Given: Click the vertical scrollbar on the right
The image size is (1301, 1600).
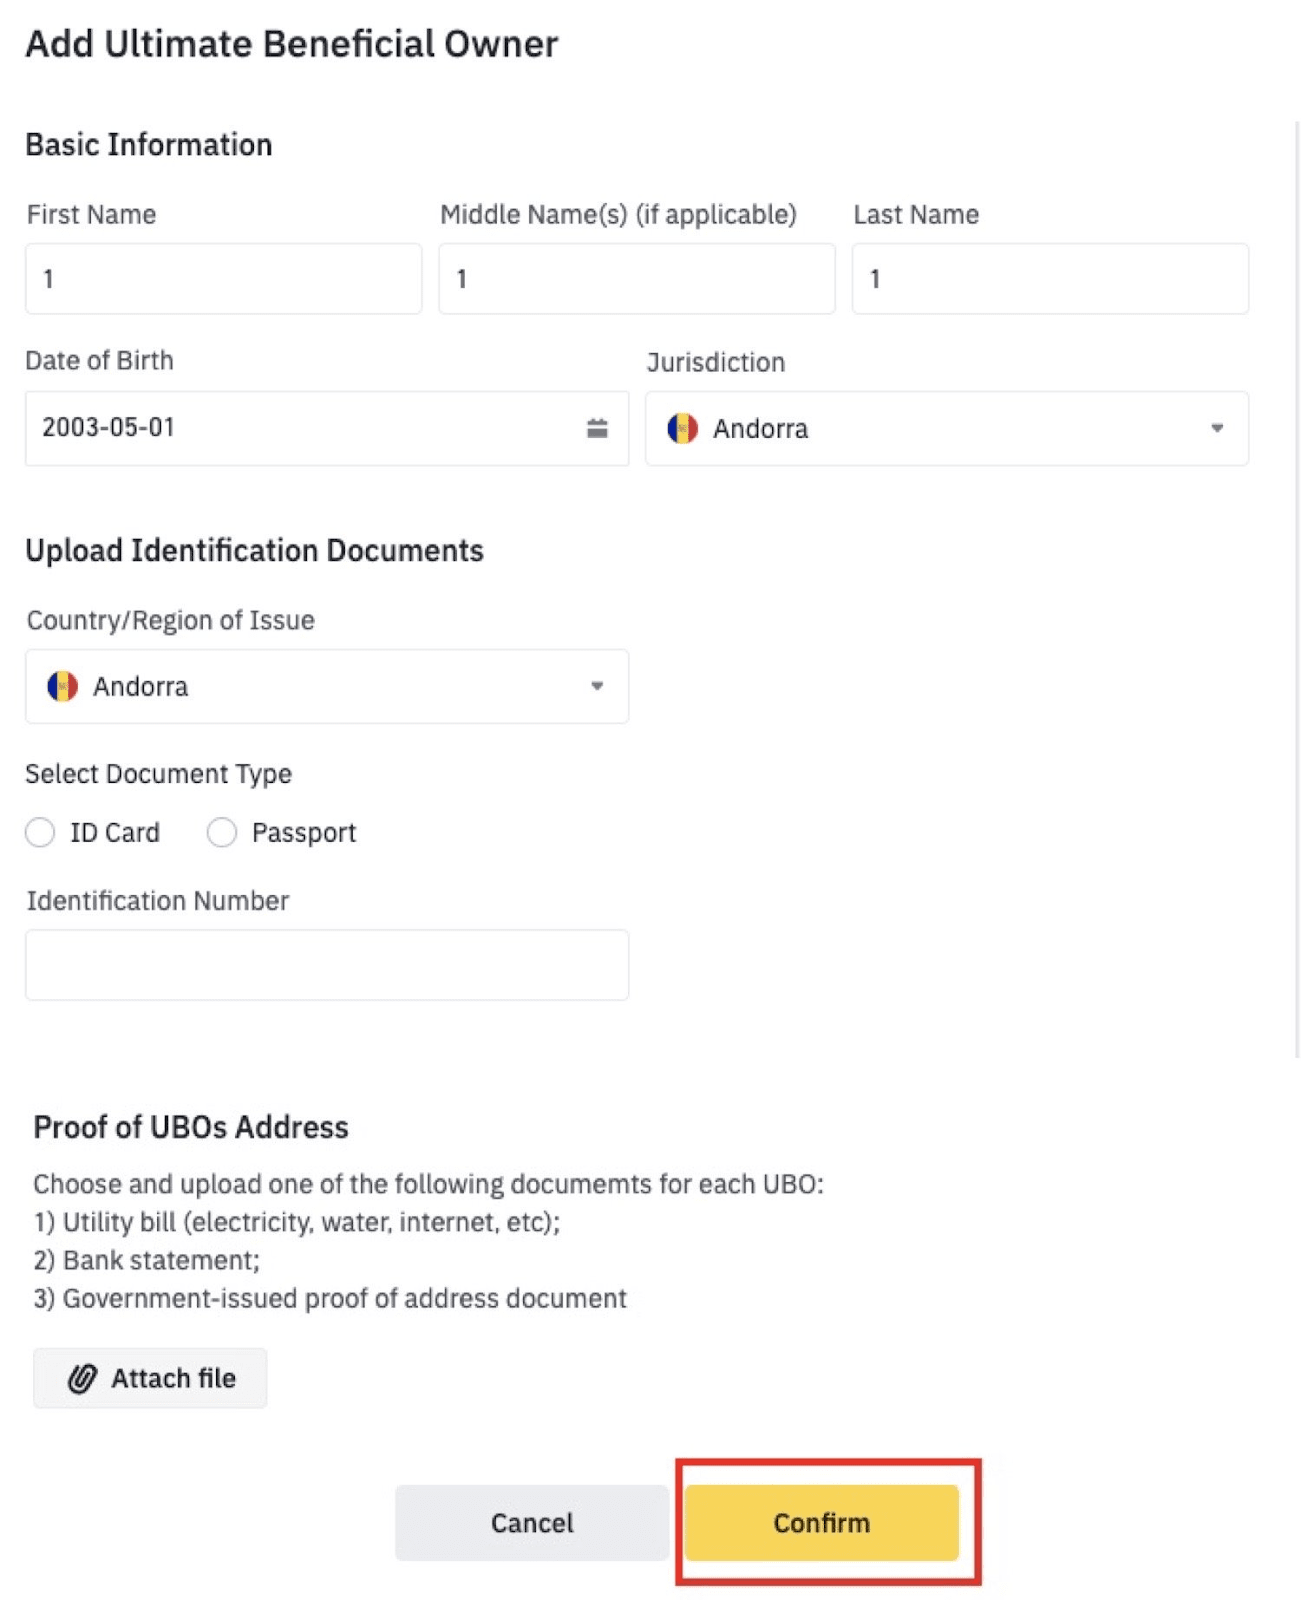Looking at the screenshot, I should tap(1297, 590).
